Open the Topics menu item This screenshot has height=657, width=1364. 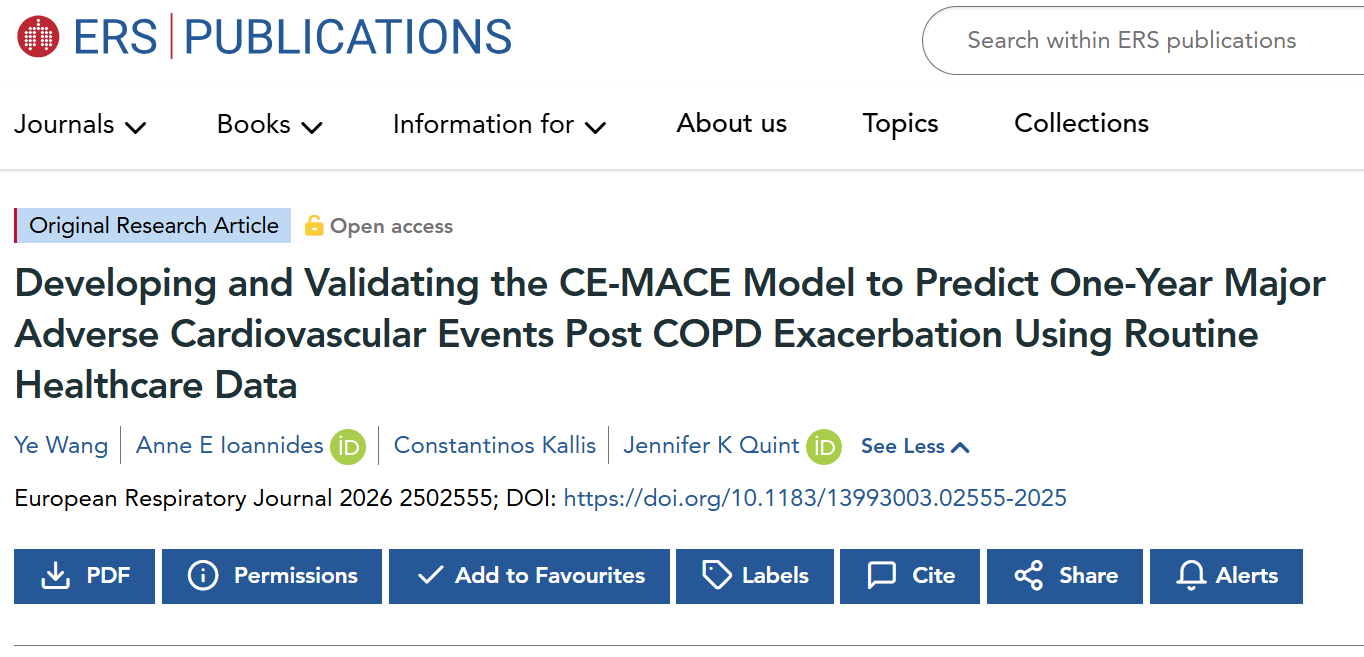900,124
